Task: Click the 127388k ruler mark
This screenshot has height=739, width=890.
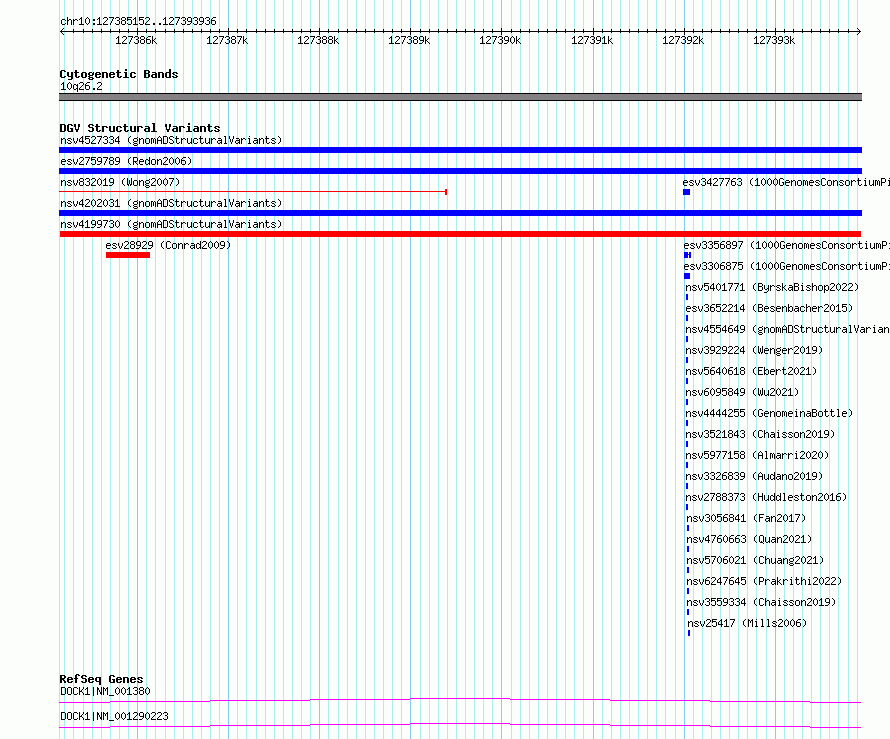Action: 318,40
